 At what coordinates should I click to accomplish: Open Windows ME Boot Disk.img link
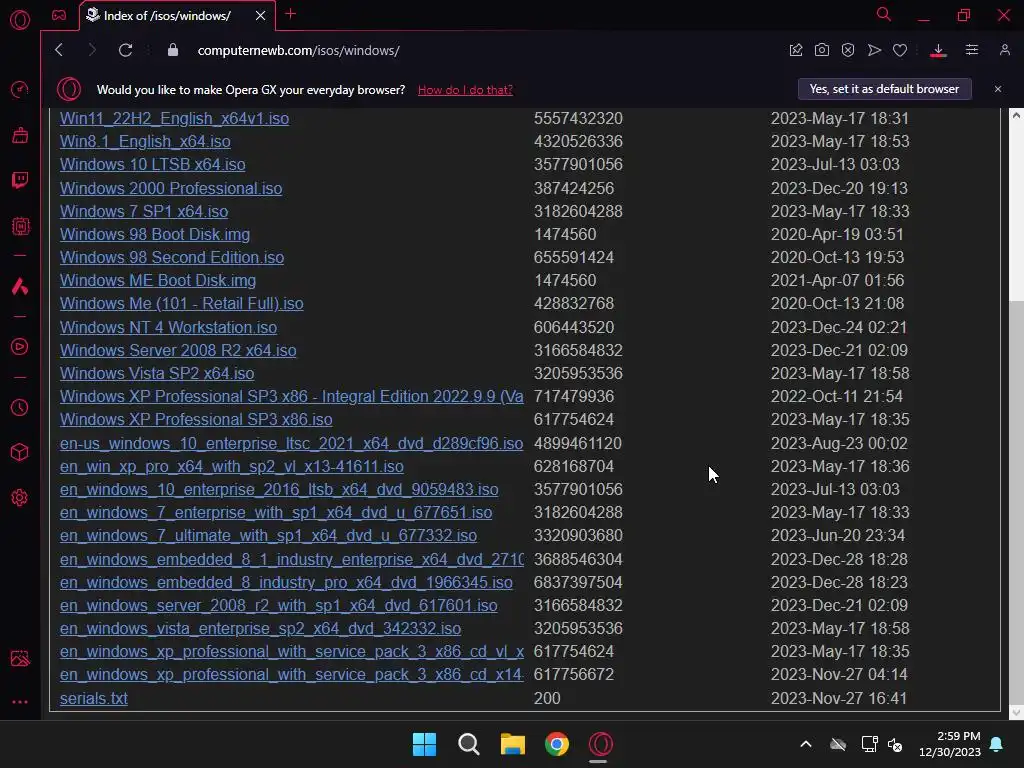[x=157, y=280]
